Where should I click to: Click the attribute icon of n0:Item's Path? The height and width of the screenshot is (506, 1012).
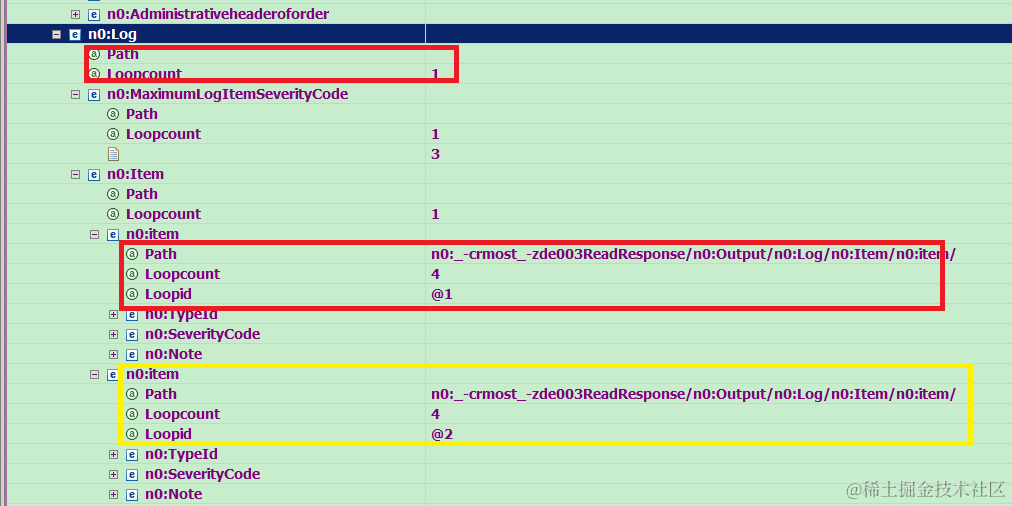pos(113,194)
